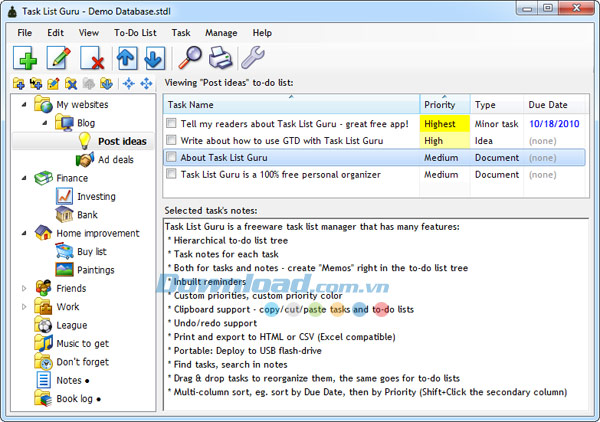Collapse the Finance tree node
Screen dimensions: 600x422
[24, 178]
